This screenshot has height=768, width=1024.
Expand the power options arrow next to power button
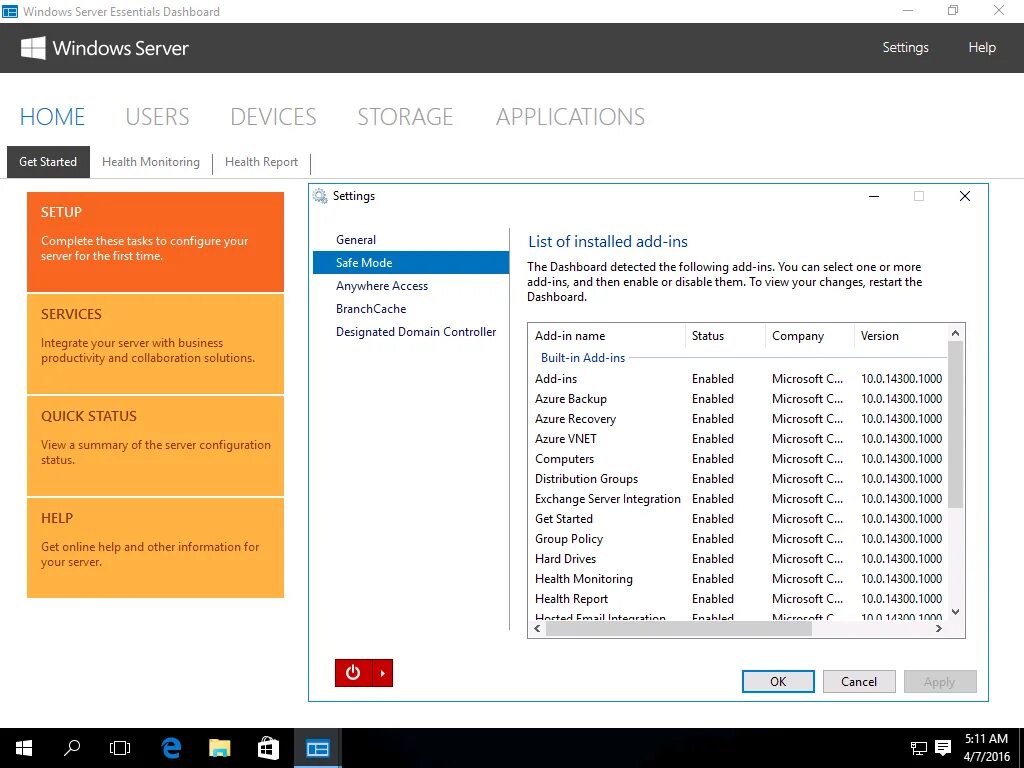tap(383, 673)
